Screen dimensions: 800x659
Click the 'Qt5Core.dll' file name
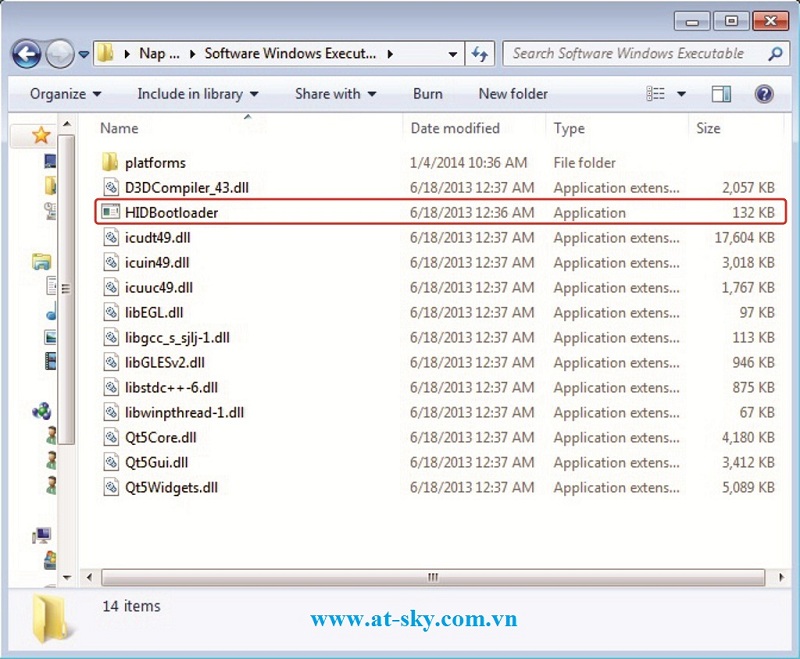tap(161, 438)
